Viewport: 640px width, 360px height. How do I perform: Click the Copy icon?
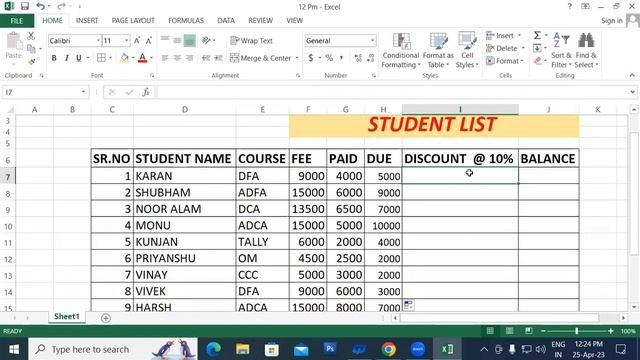tap(31, 49)
